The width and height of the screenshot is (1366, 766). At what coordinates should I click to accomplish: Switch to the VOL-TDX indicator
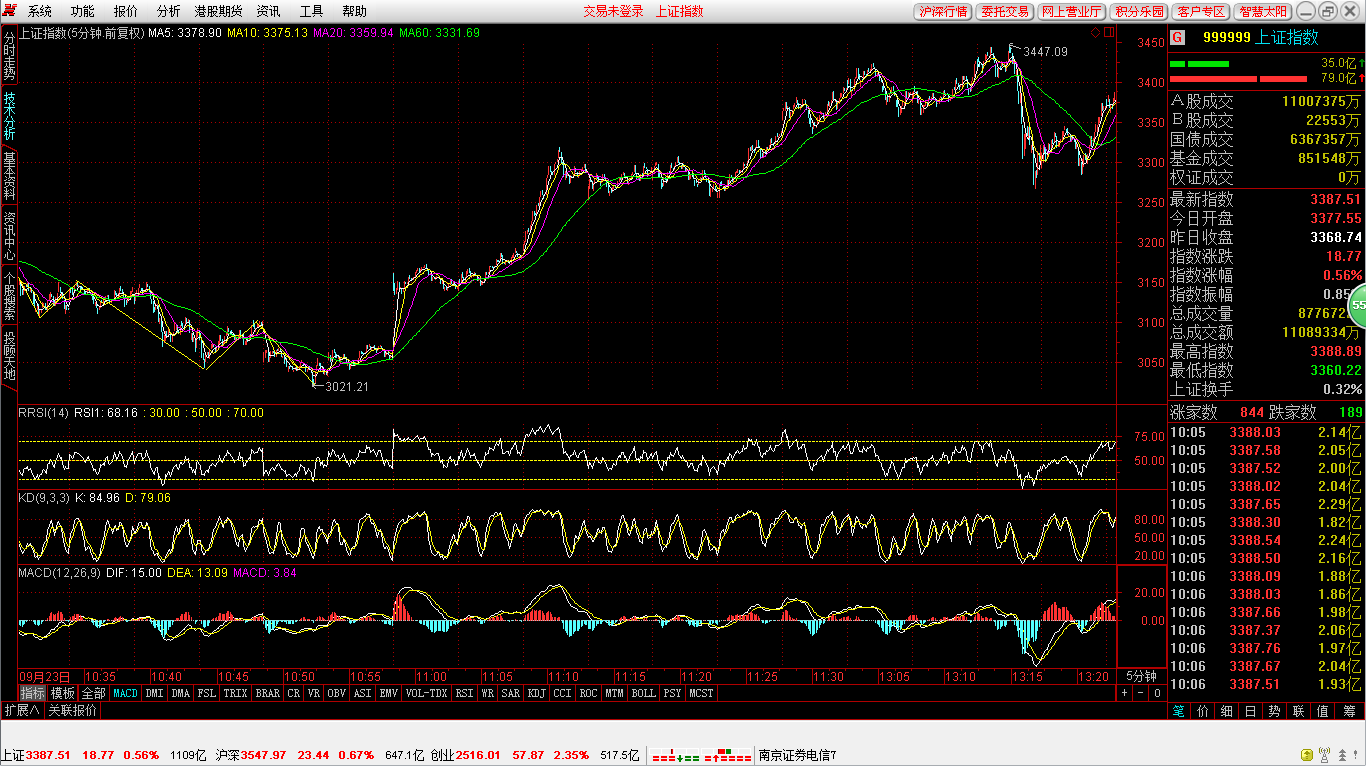coord(426,693)
